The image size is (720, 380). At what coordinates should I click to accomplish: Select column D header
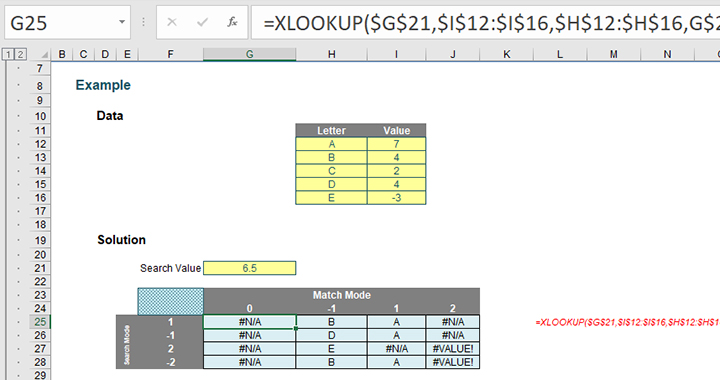point(105,54)
